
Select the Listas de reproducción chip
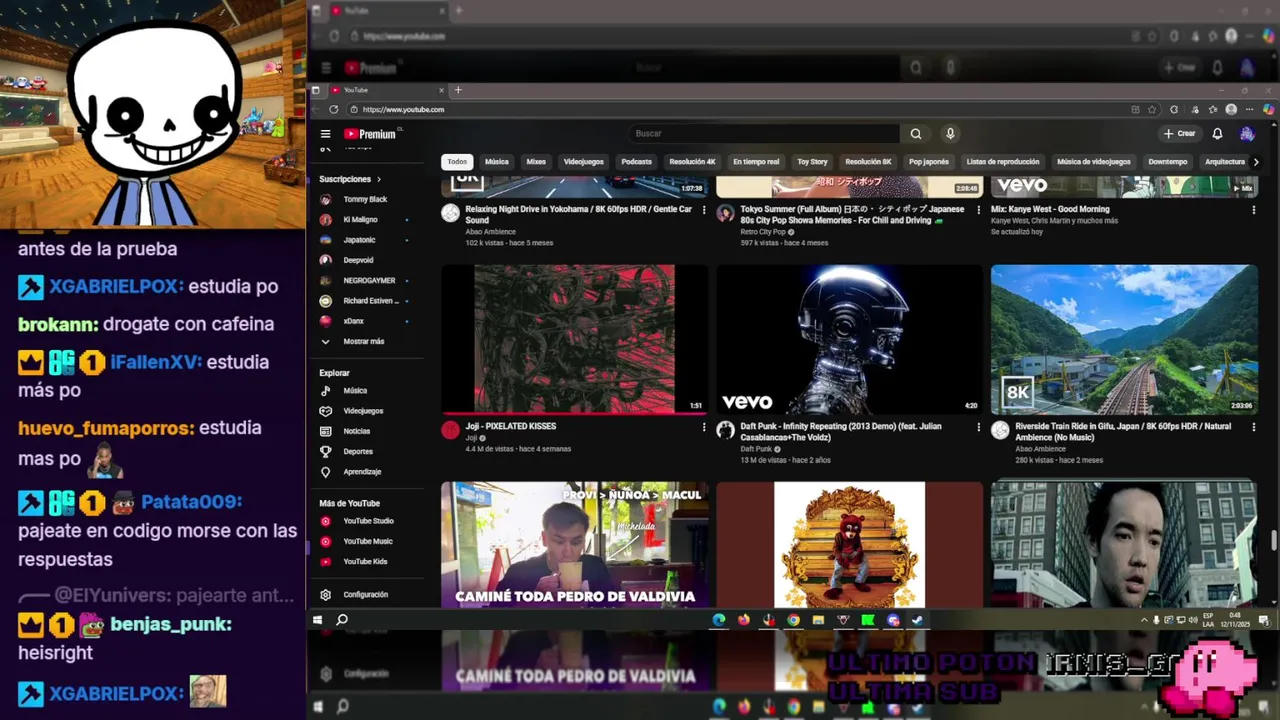pyautogui.click(x=1002, y=161)
